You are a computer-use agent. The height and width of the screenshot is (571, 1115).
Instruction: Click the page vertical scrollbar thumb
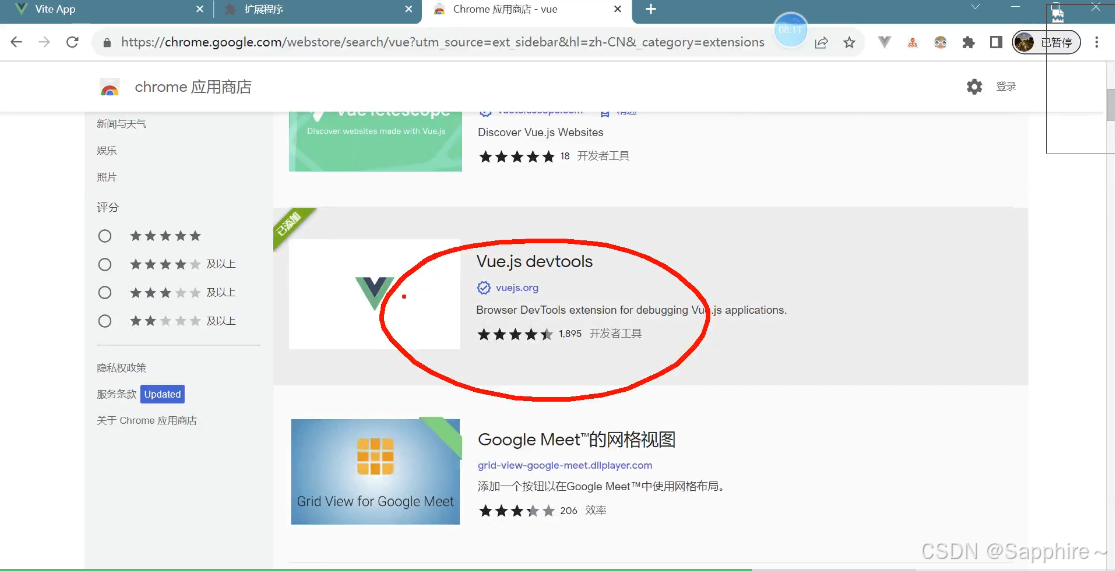pyautogui.click(x=1110, y=105)
